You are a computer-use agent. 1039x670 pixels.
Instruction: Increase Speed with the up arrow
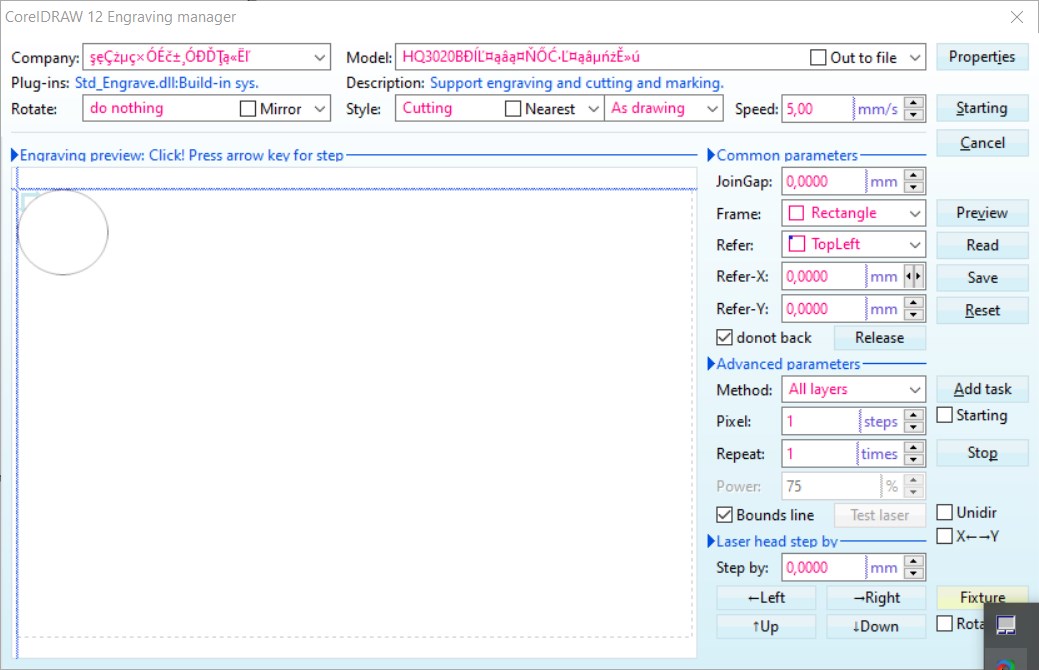(914, 102)
